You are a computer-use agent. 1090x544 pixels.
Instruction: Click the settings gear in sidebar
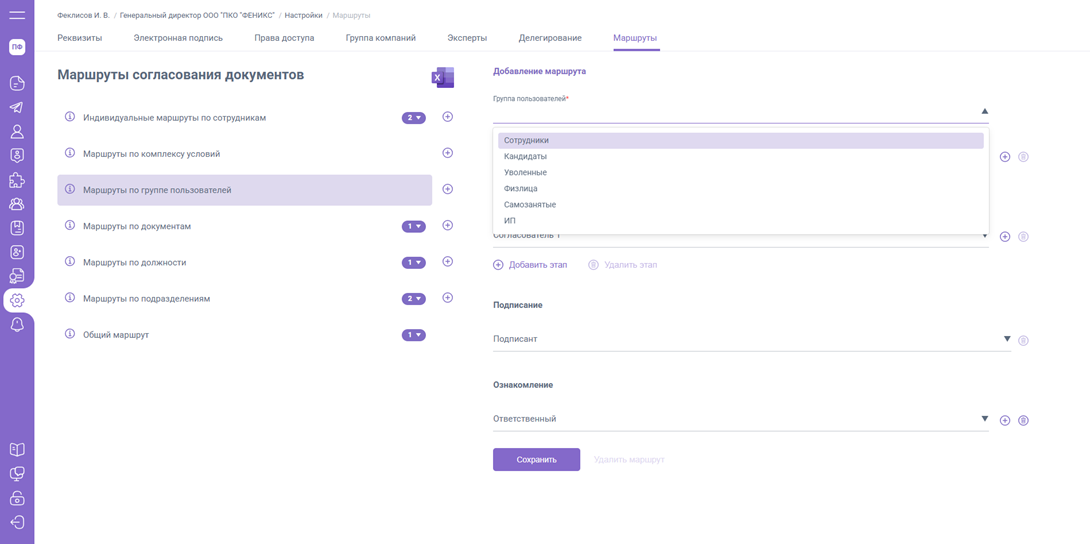(x=17, y=300)
